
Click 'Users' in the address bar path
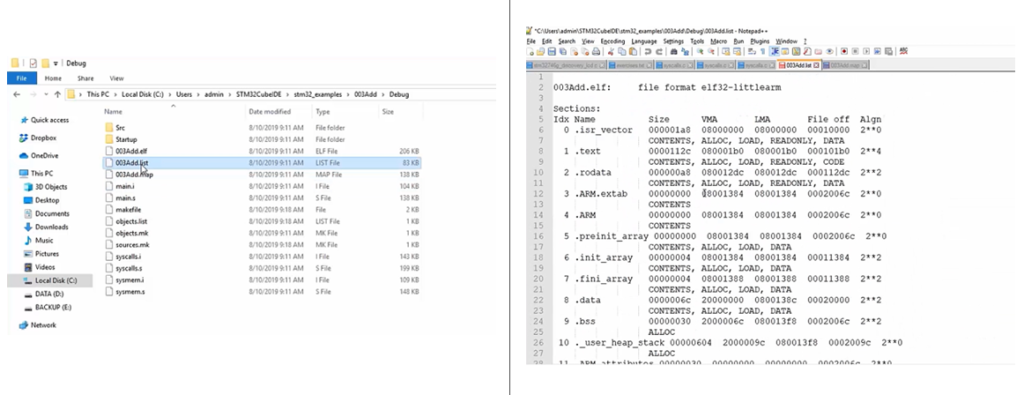184,95
